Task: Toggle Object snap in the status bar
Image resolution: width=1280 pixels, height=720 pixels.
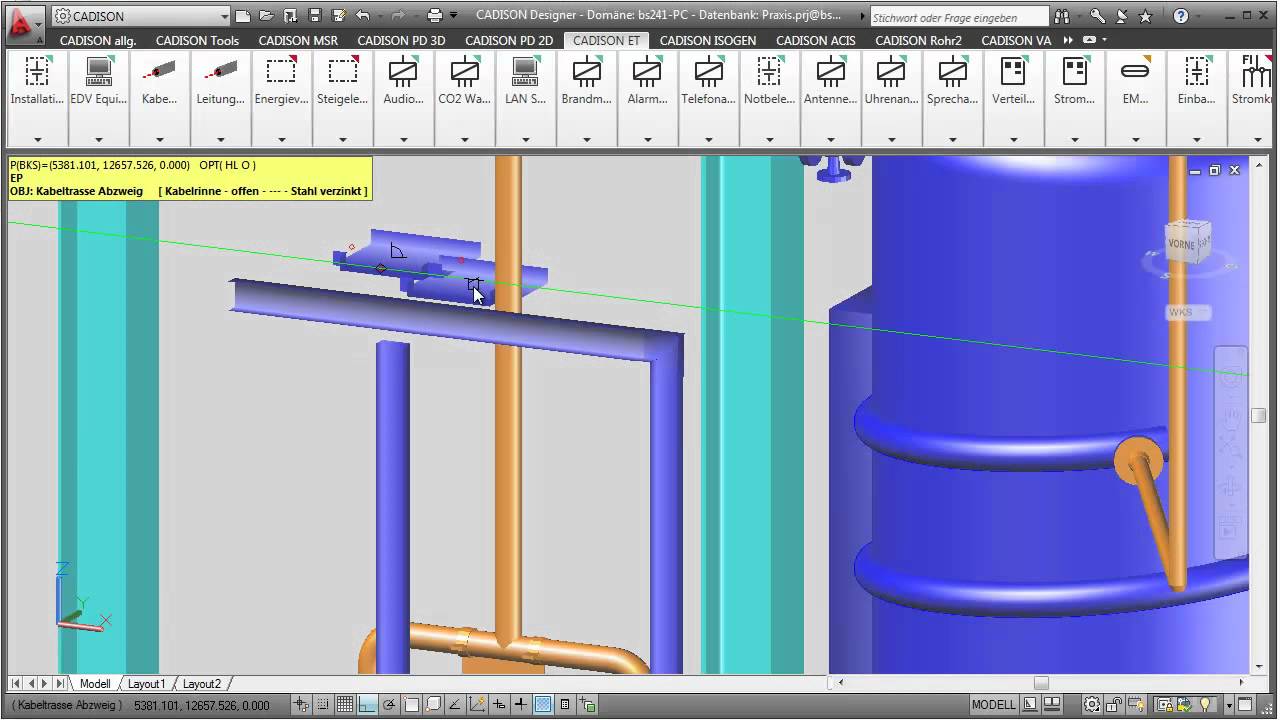Action: coord(411,705)
